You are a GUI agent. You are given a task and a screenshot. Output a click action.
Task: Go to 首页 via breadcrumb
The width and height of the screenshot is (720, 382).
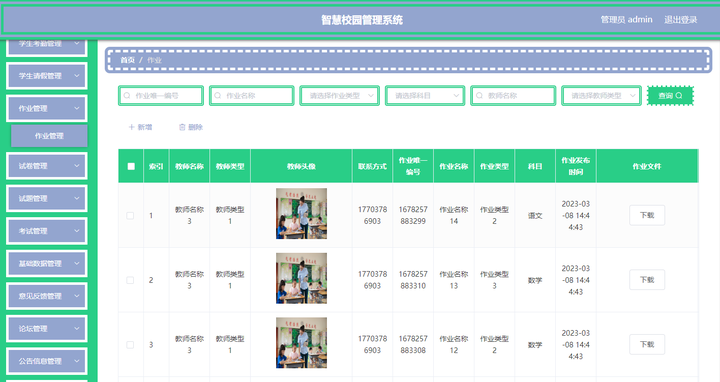click(x=127, y=60)
